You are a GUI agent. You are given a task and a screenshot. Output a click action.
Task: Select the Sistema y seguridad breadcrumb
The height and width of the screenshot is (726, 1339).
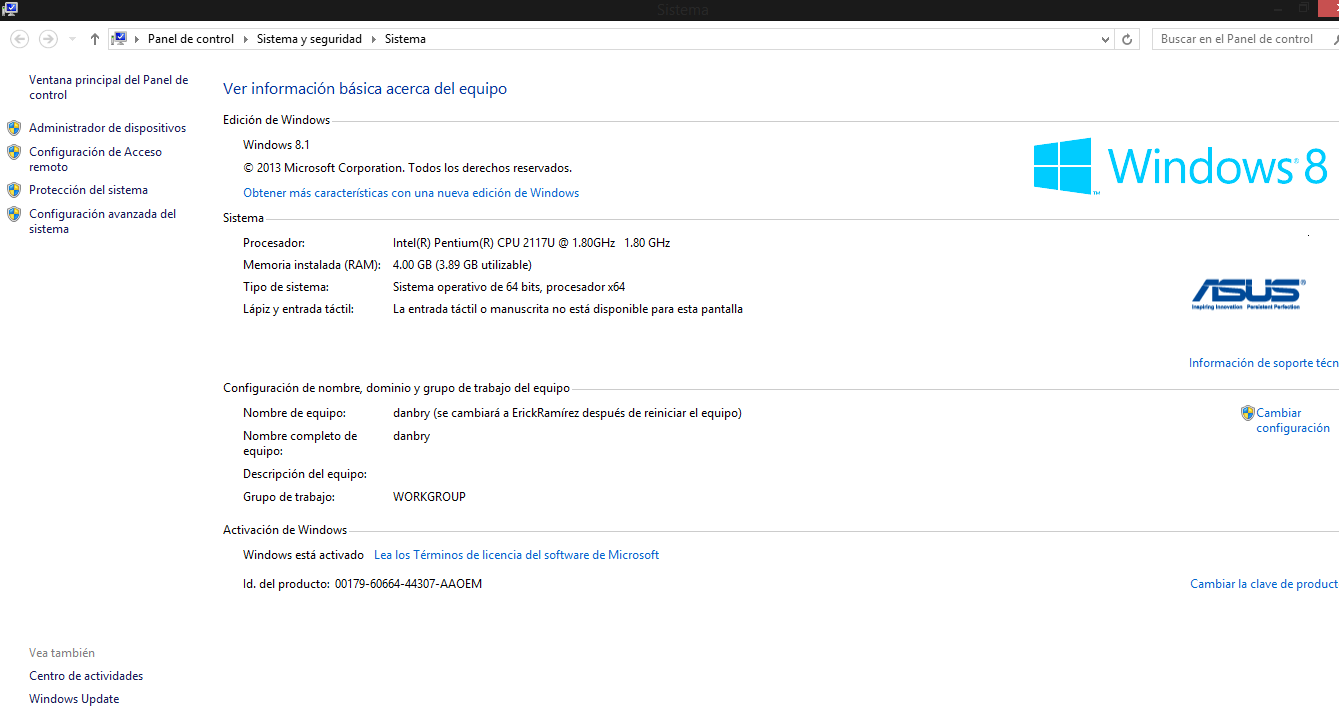[309, 39]
